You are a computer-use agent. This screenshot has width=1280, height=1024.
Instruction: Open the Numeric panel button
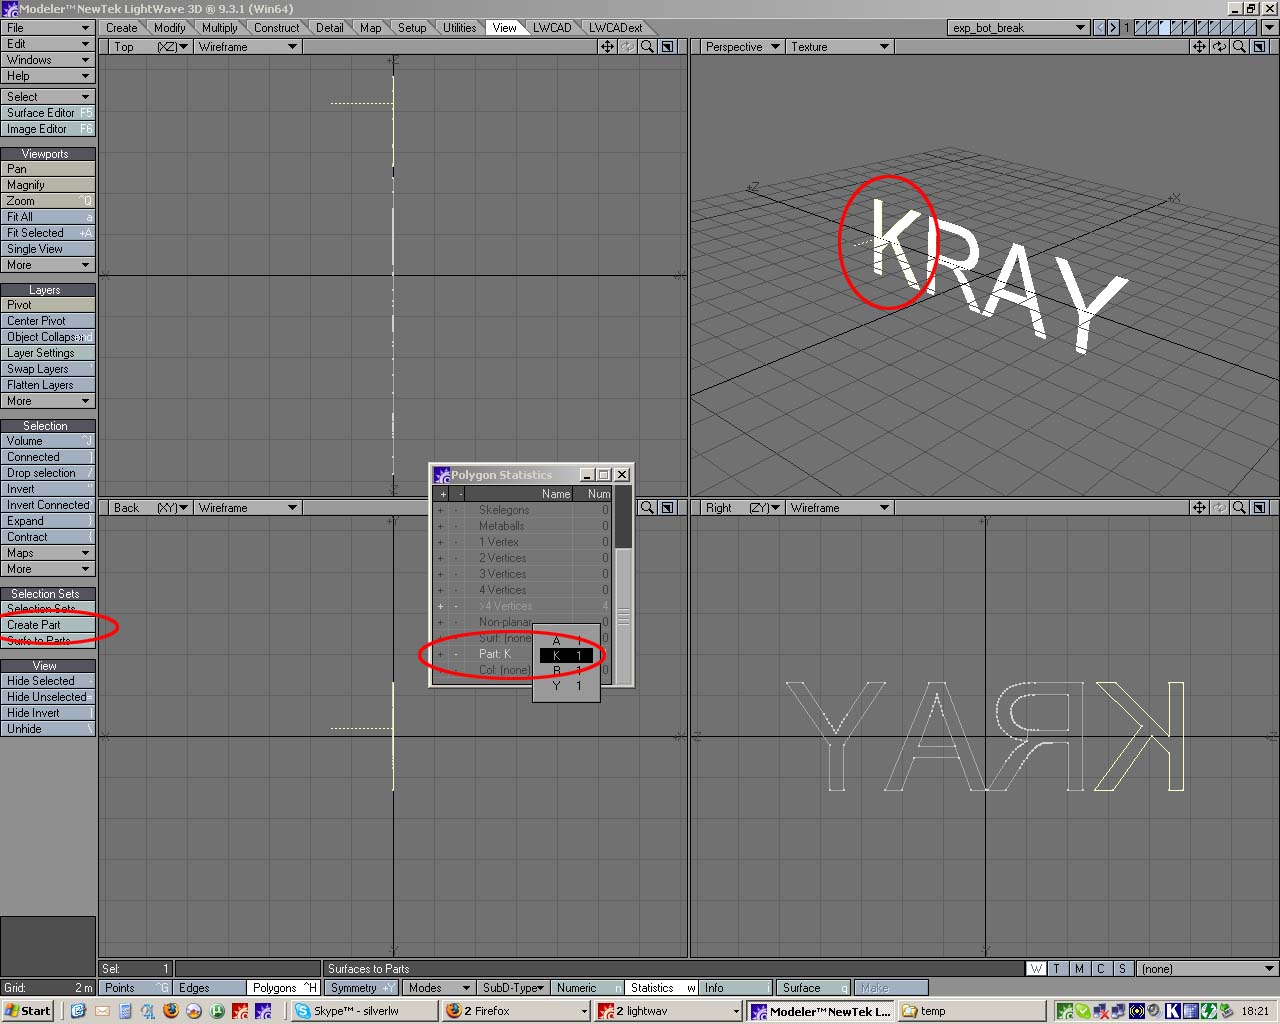(x=587, y=988)
